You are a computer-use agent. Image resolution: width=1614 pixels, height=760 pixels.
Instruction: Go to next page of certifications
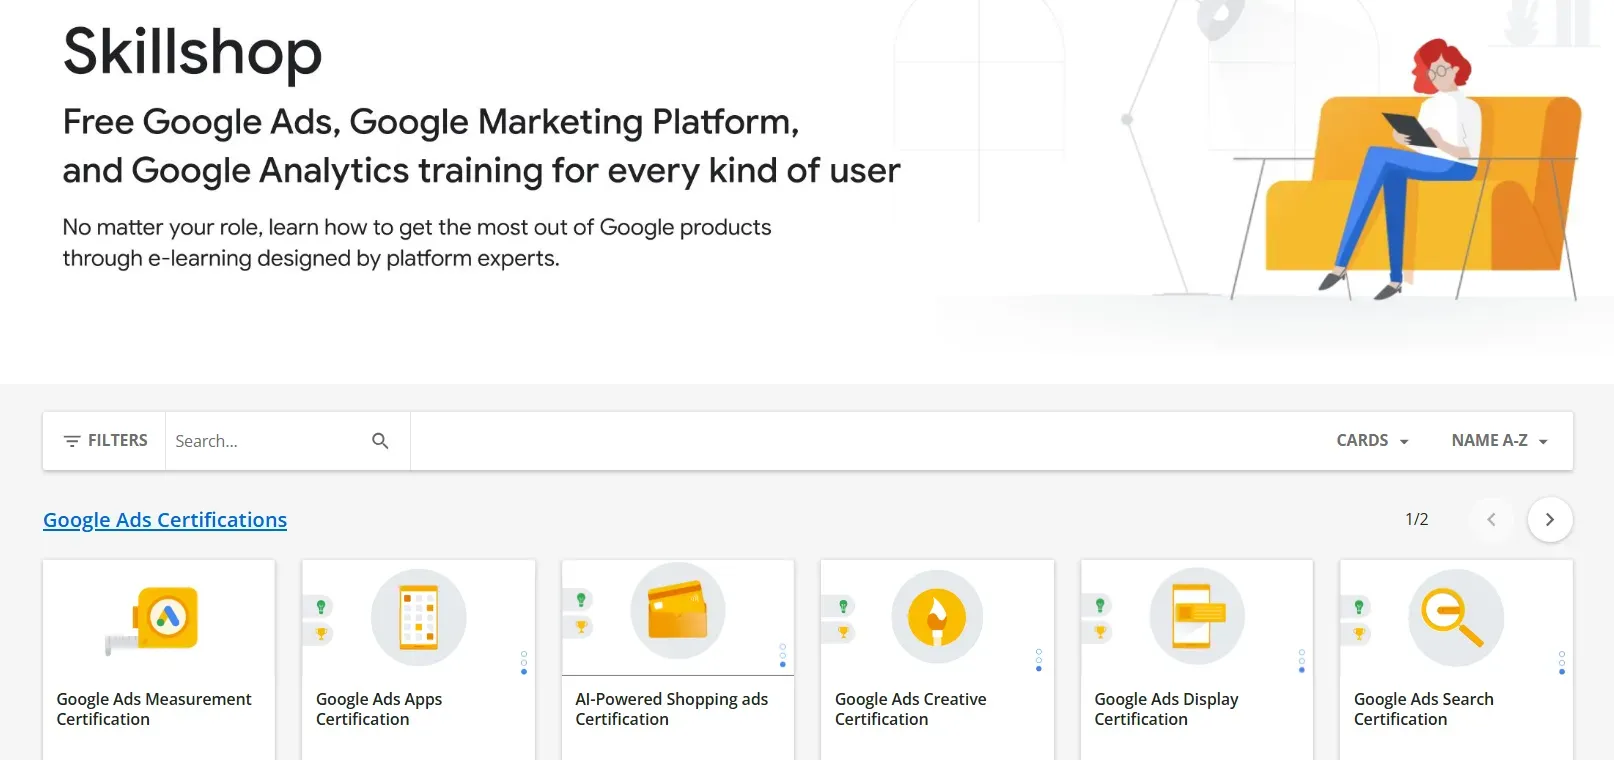1549,520
